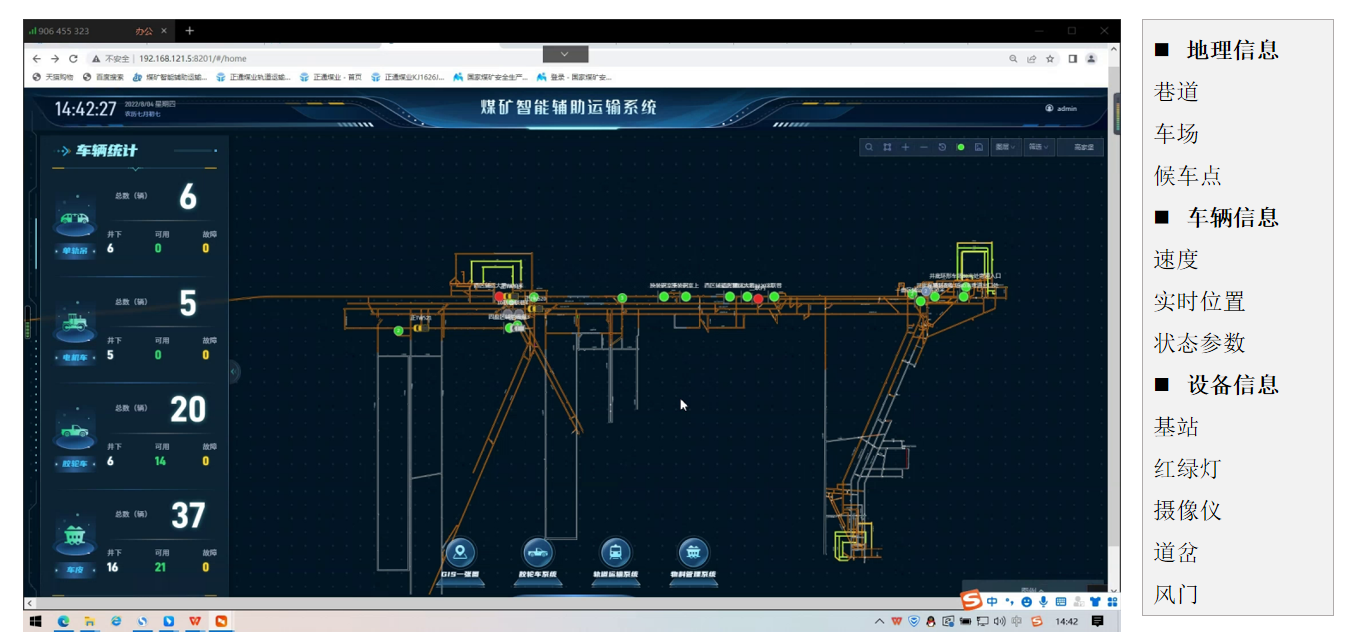Expand the 图层 layer dropdown
The width and height of the screenshot is (1357, 642).
pyautogui.click(x=1005, y=147)
